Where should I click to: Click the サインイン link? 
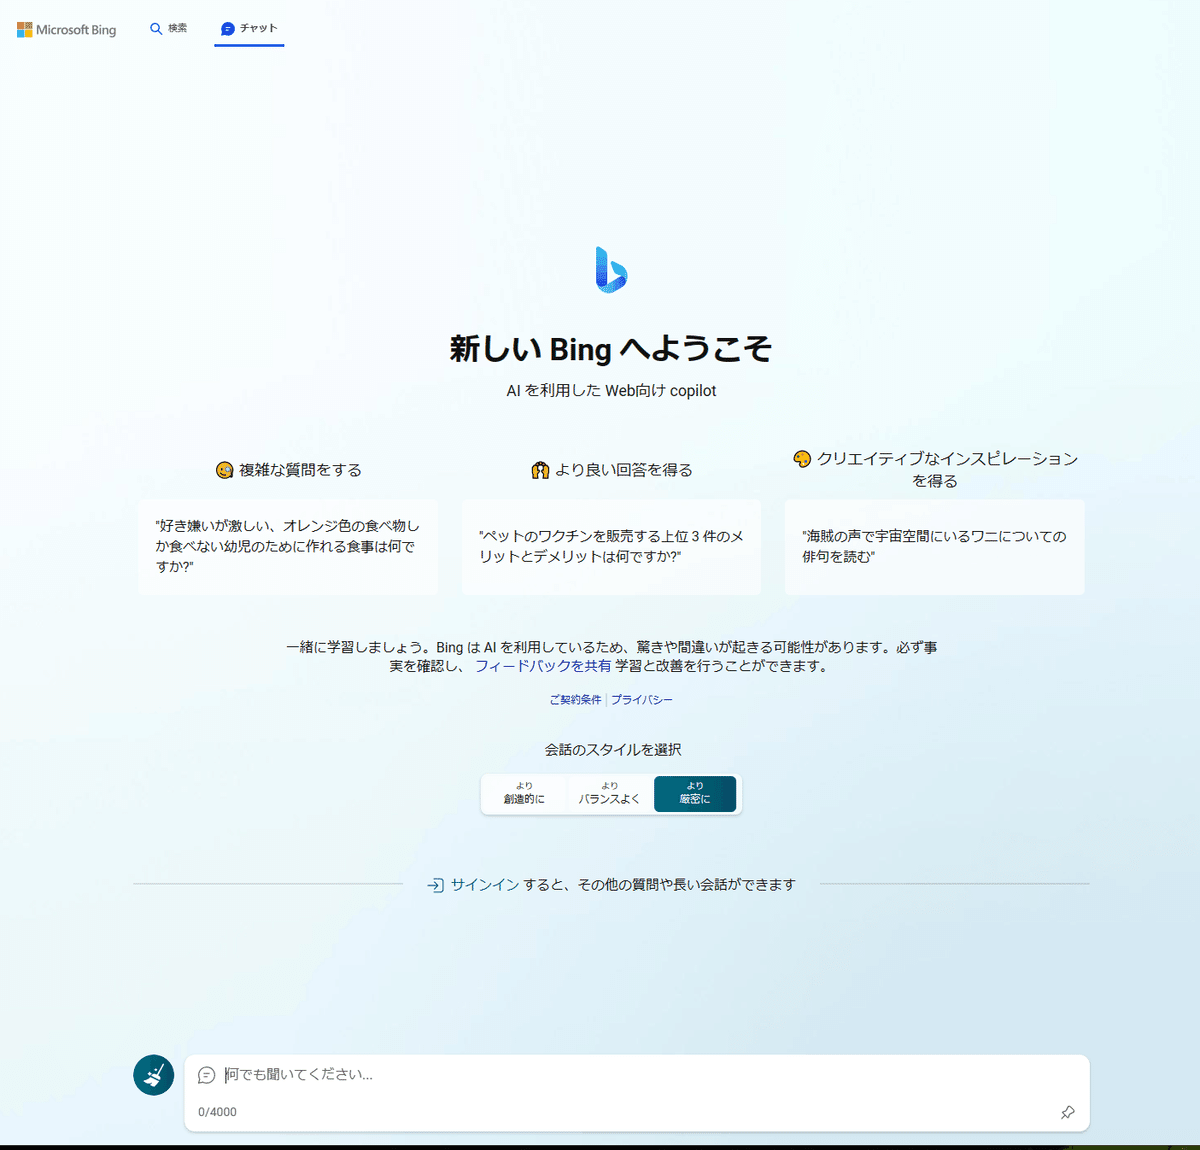(x=485, y=885)
